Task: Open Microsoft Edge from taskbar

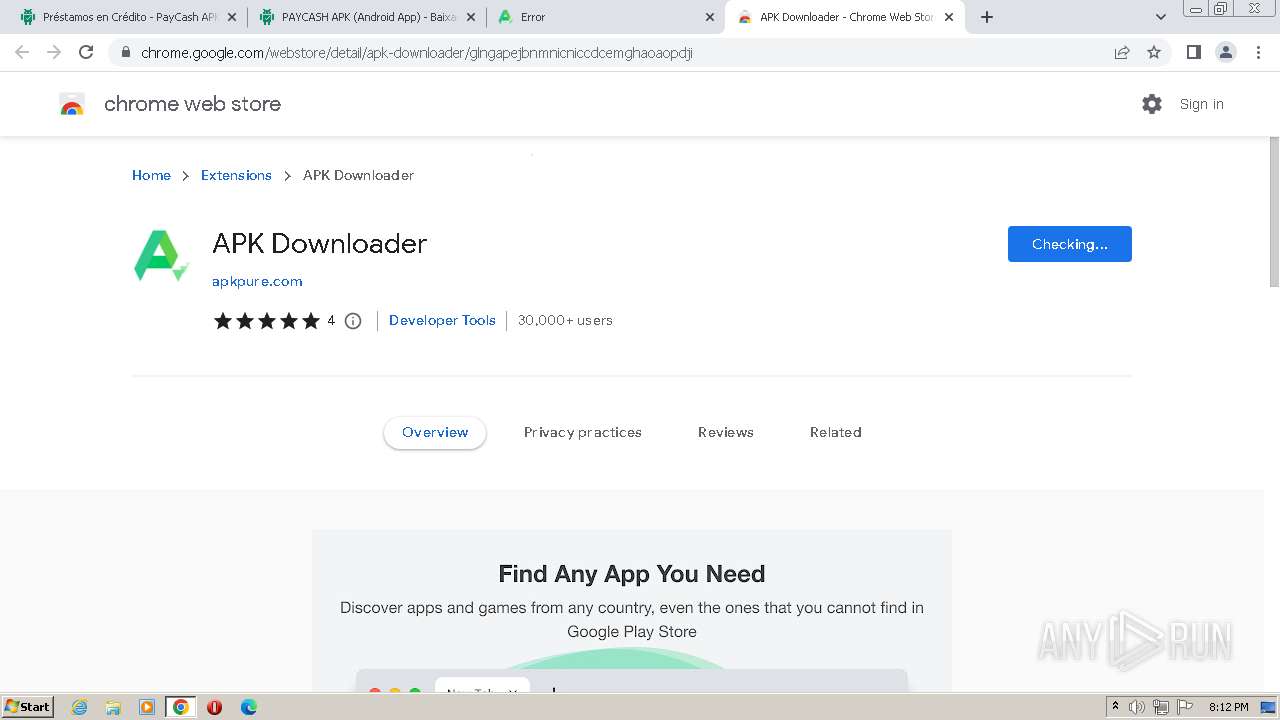Action: tap(249, 707)
